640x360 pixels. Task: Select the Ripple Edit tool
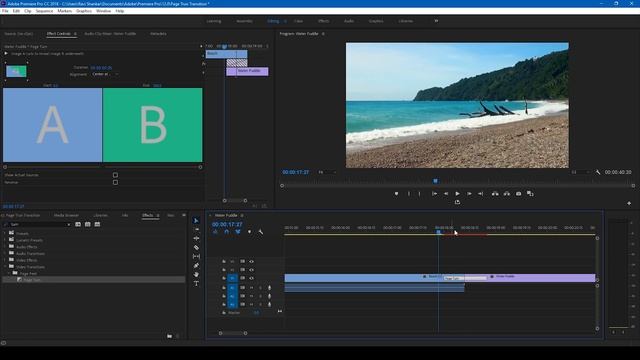196,238
